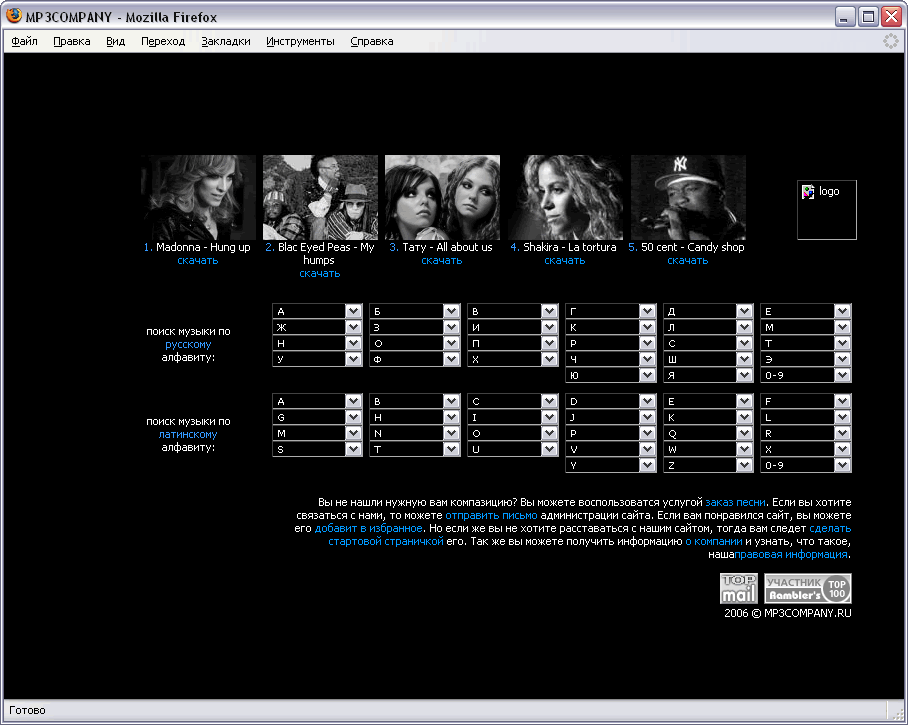Viewport: 908px width, 725px height.
Task: Open the Latin letter Y dropdown
Action: click(x=611, y=465)
